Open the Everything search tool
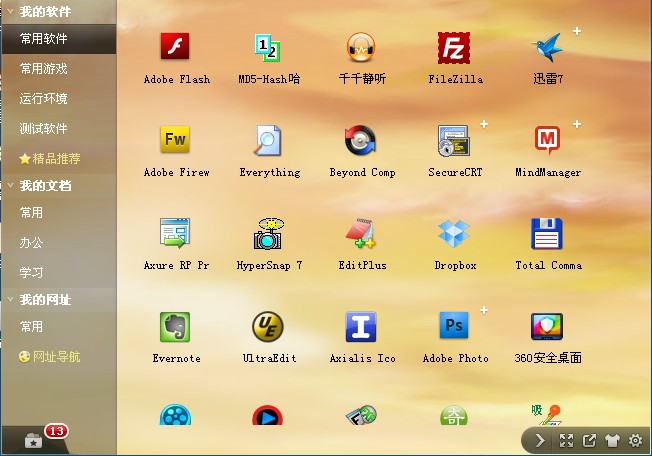The image size is (652, 456). pyautogui.click(x=269, y=140)
